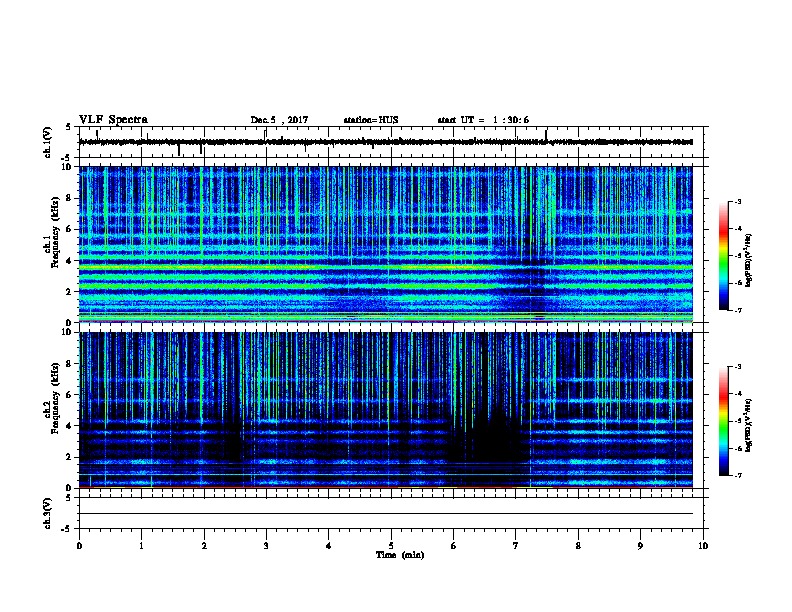
Task: Click the "-3" label on ch.1 colorbar
Action: click(737, 201)
